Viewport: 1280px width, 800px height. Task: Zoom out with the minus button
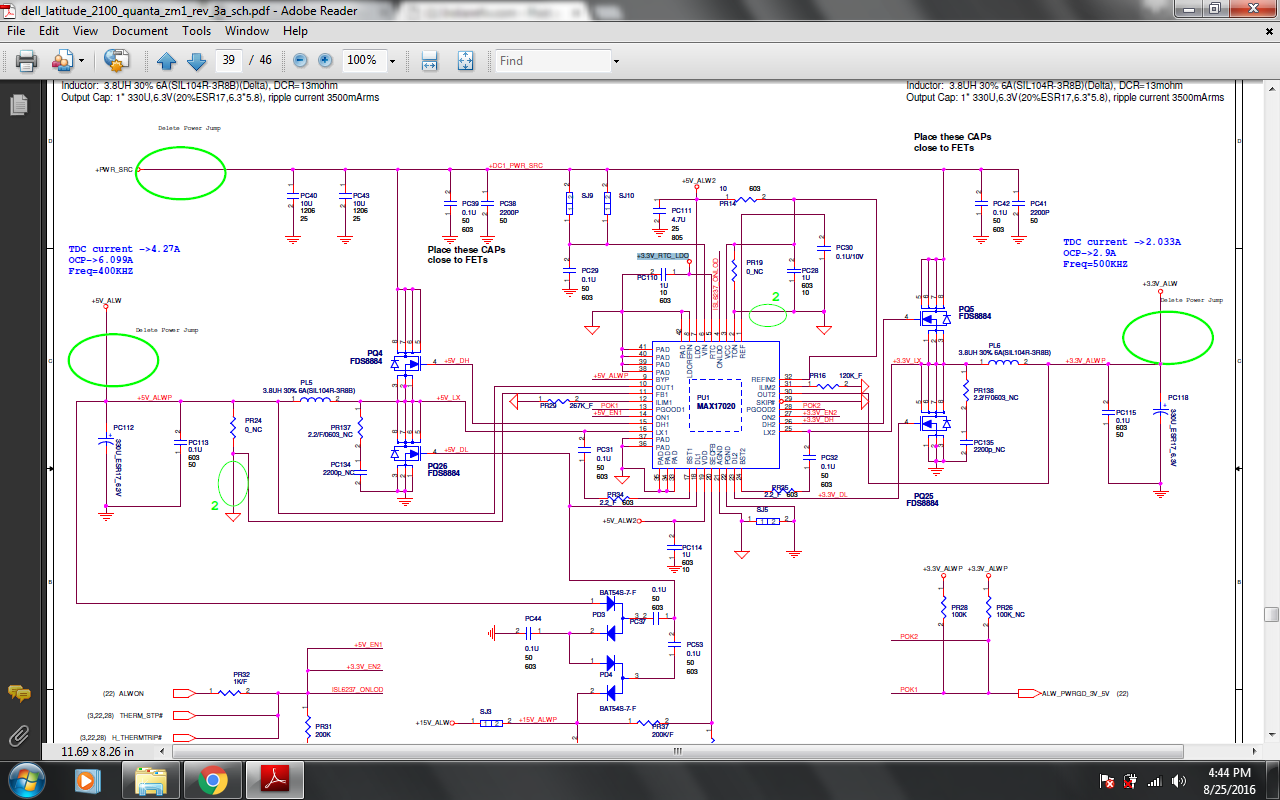click(300, 61)
